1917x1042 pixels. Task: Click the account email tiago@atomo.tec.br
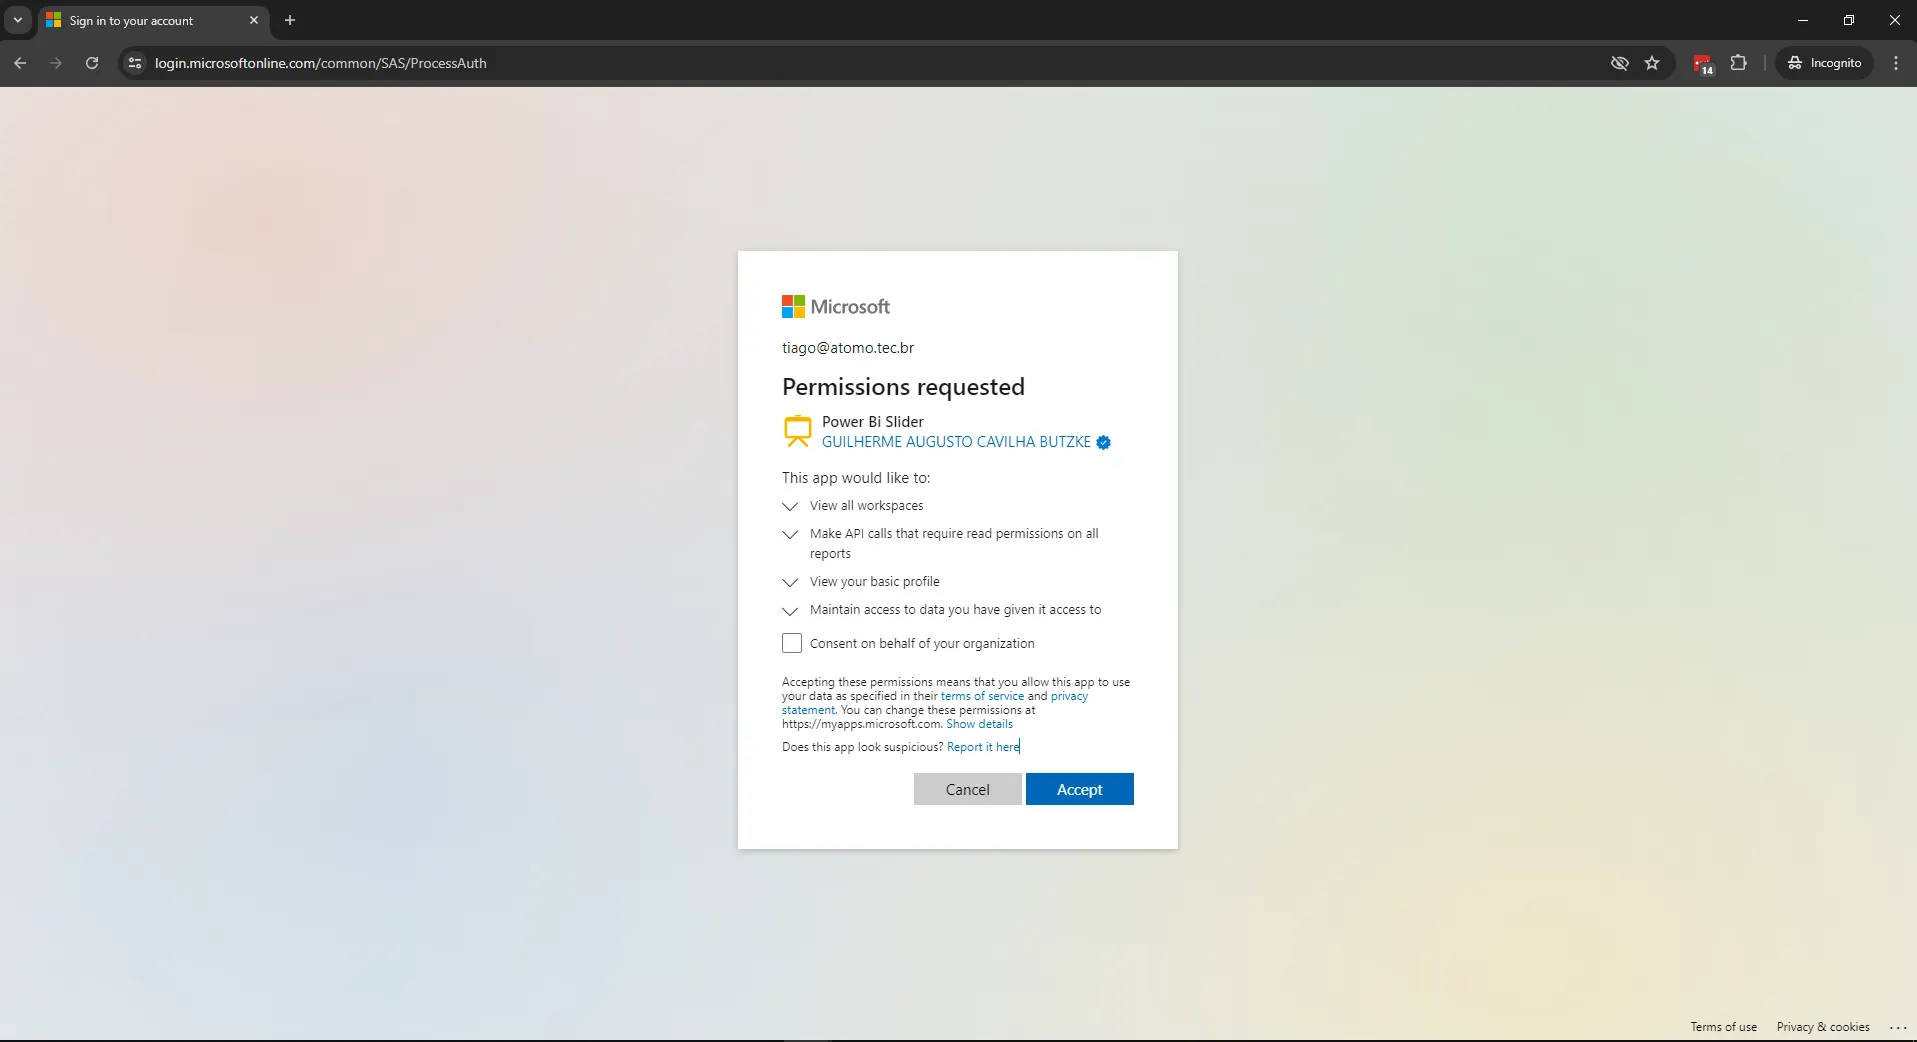[848, 348]
